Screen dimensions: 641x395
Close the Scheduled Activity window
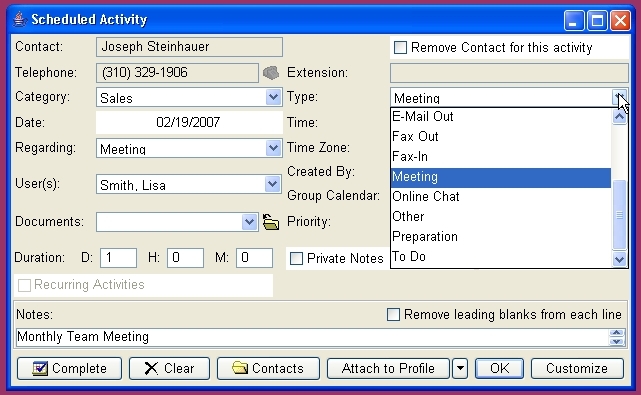[x=621, y=20]
